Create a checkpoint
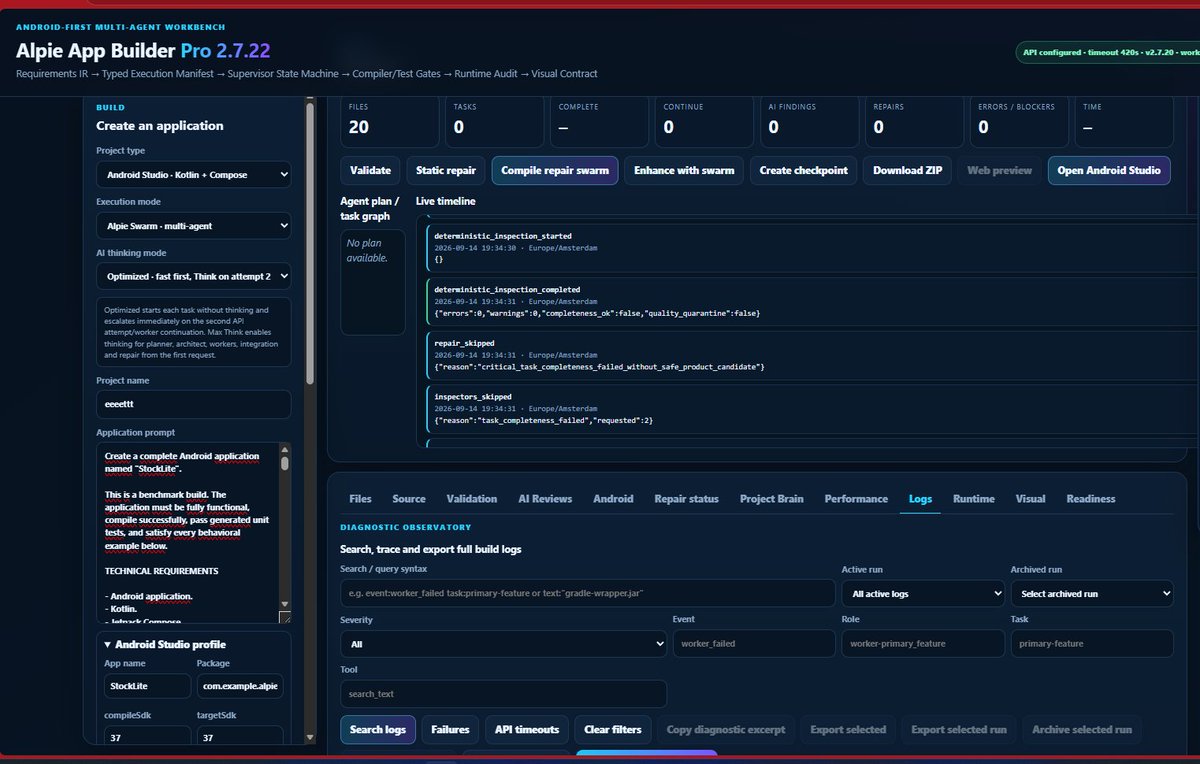This screenshot has width=1200, height=764. [x=803, y=170]
